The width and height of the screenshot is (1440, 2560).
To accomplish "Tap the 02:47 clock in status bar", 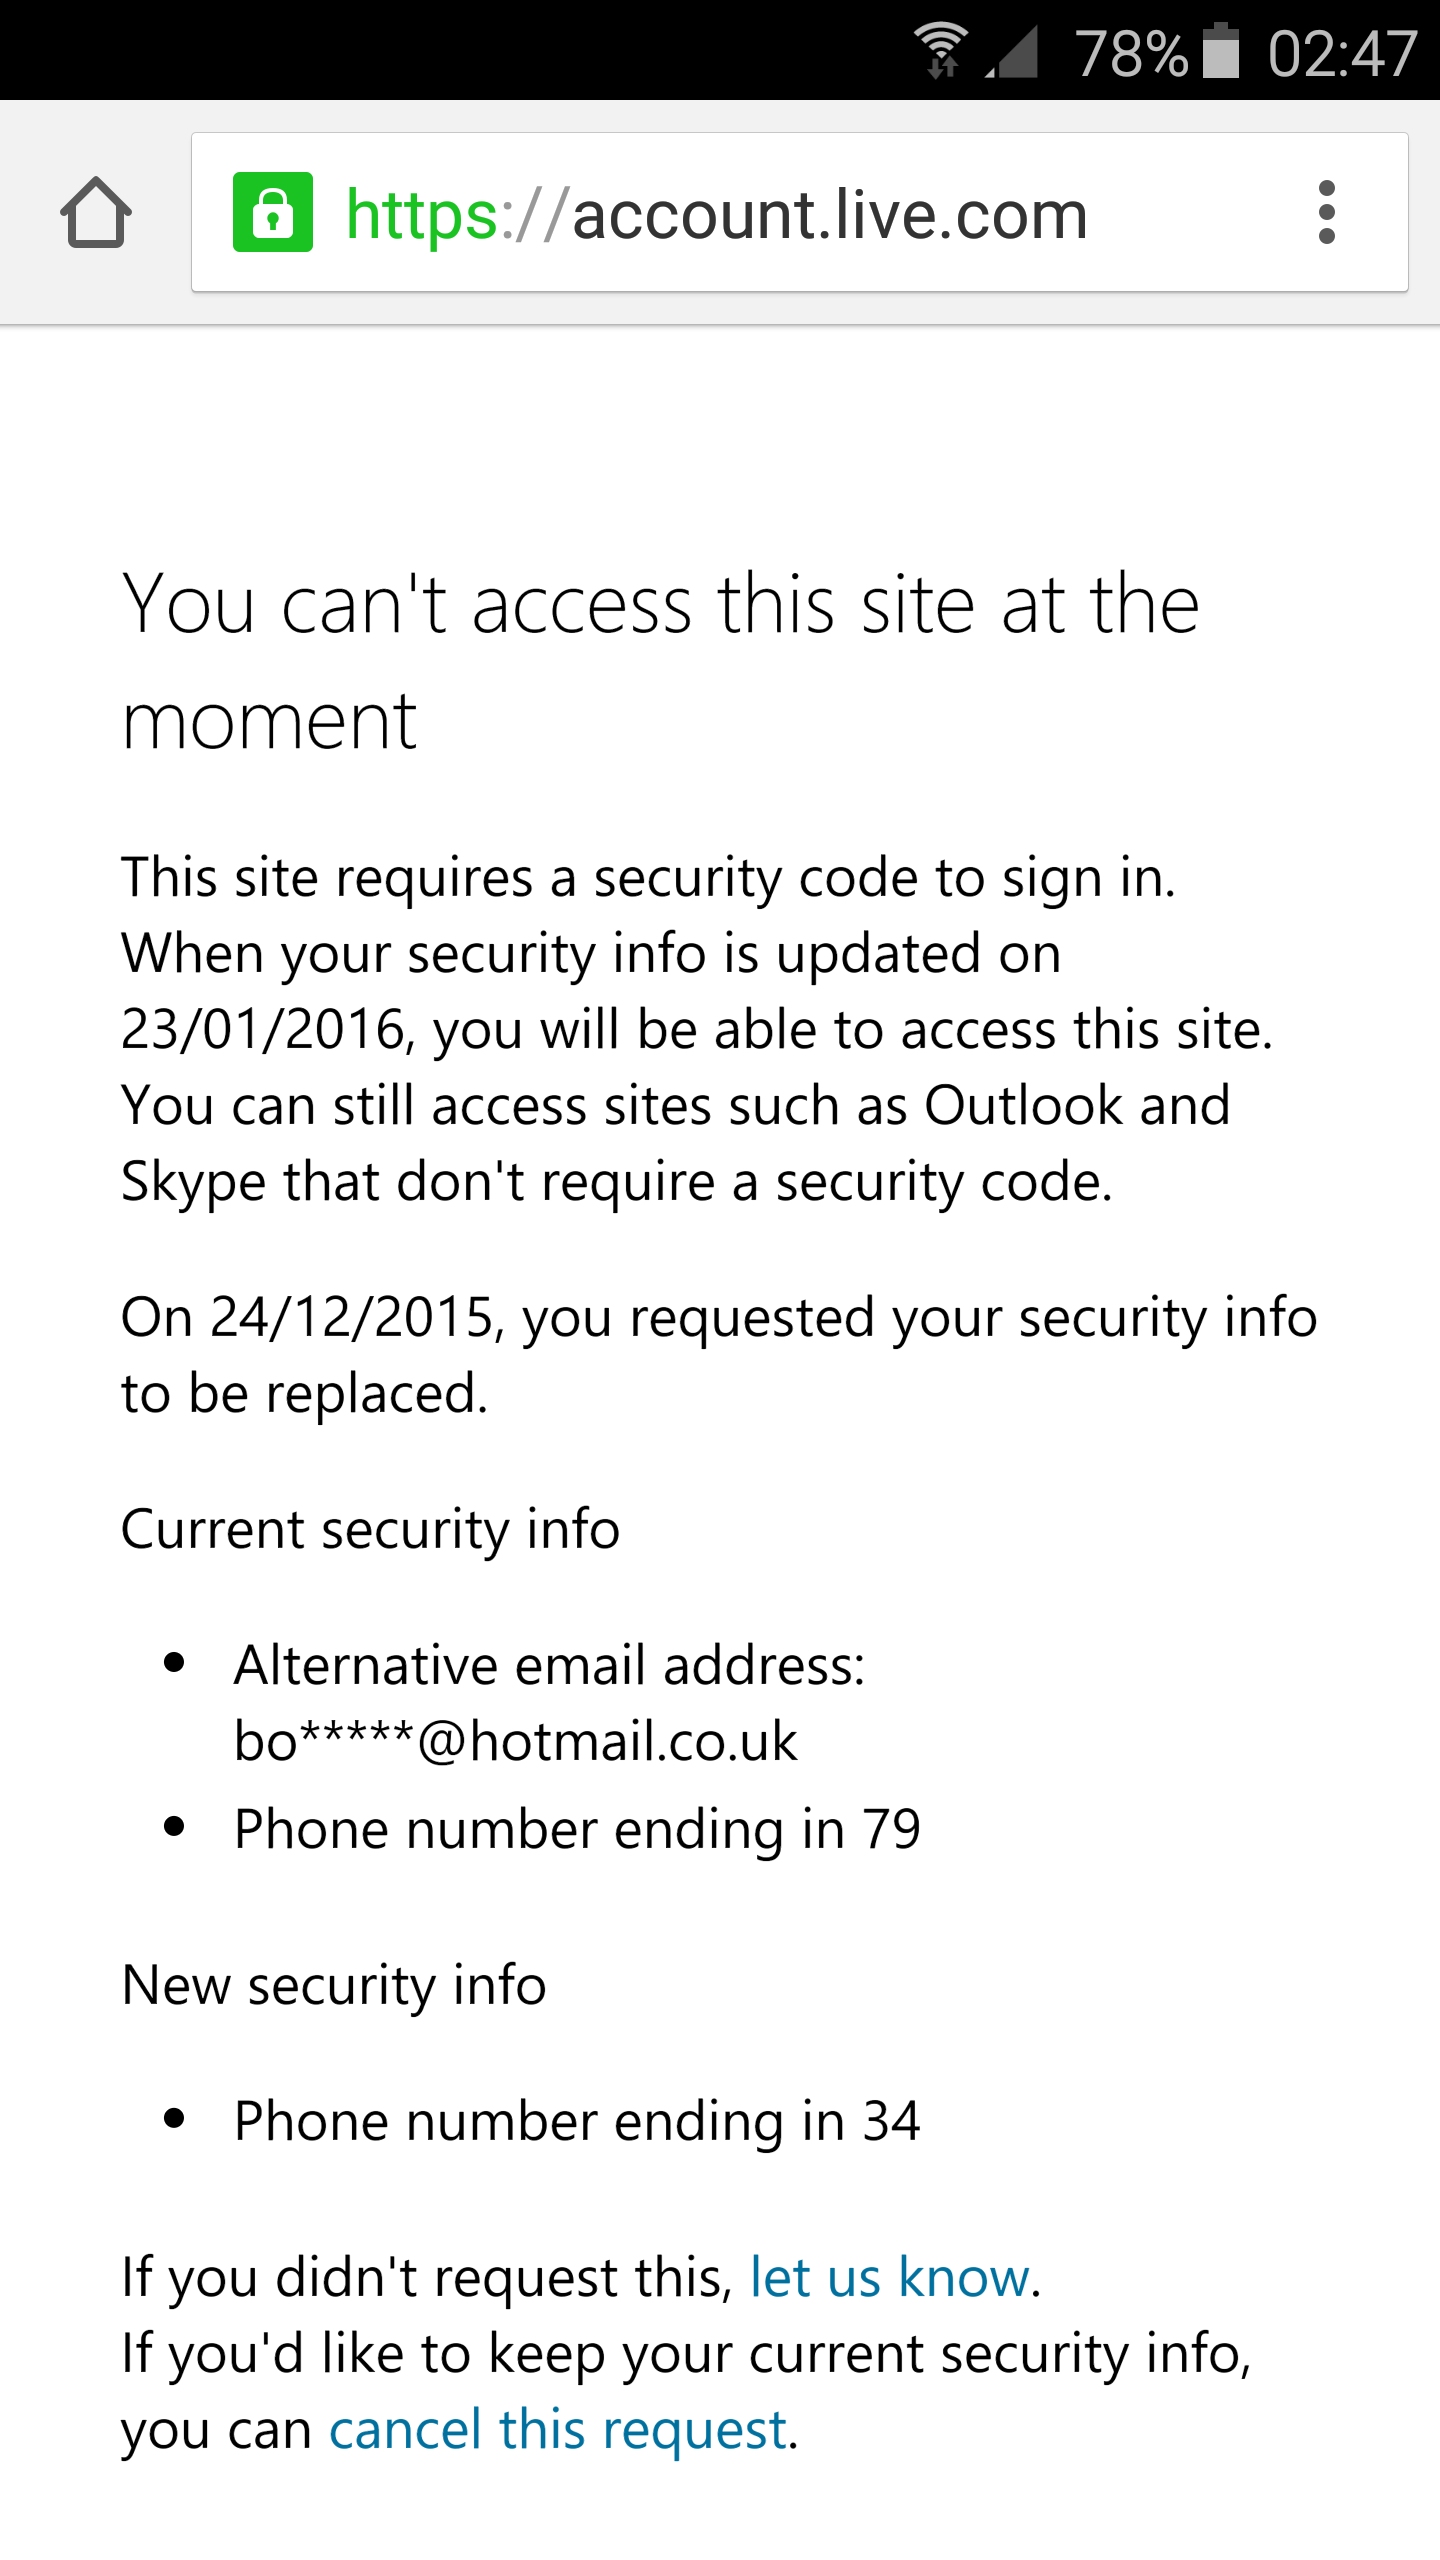I will tap(1342, 52).
